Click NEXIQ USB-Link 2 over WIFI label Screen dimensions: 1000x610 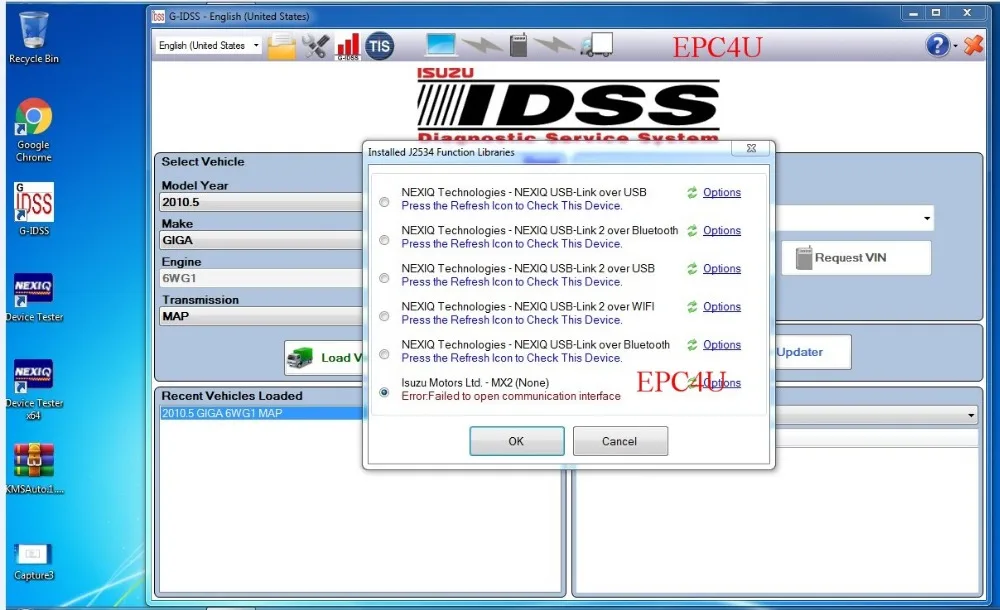pos(528,306)
